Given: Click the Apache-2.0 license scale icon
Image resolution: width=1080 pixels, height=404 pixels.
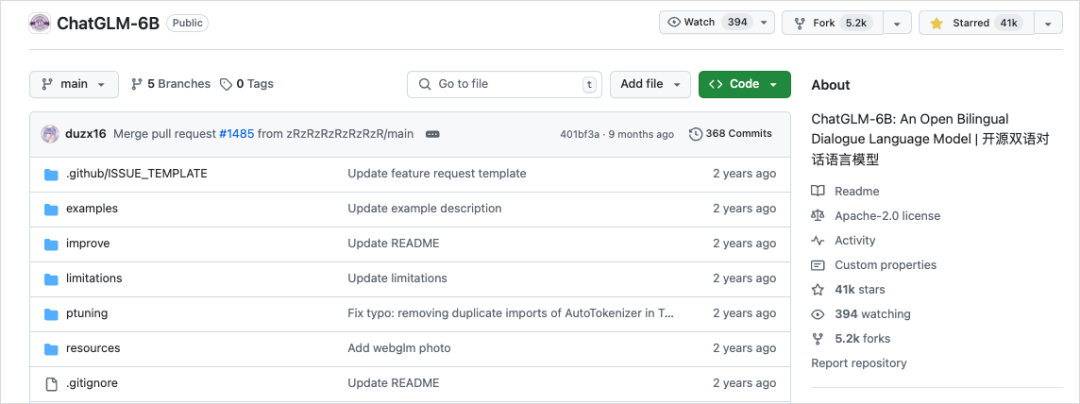Looking at the screenshot, I should pyautogui.click(x=818, y=216).
